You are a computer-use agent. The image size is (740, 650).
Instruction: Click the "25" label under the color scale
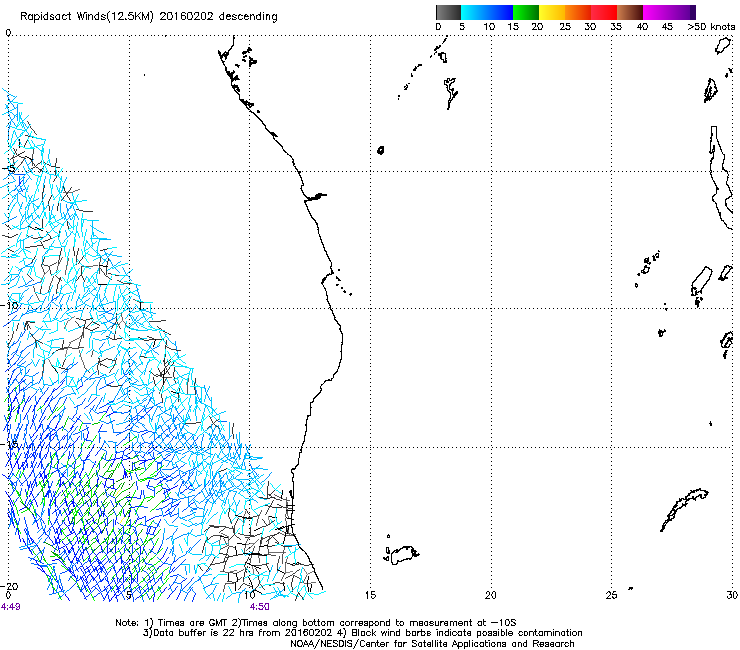click(x=565, y=27)
